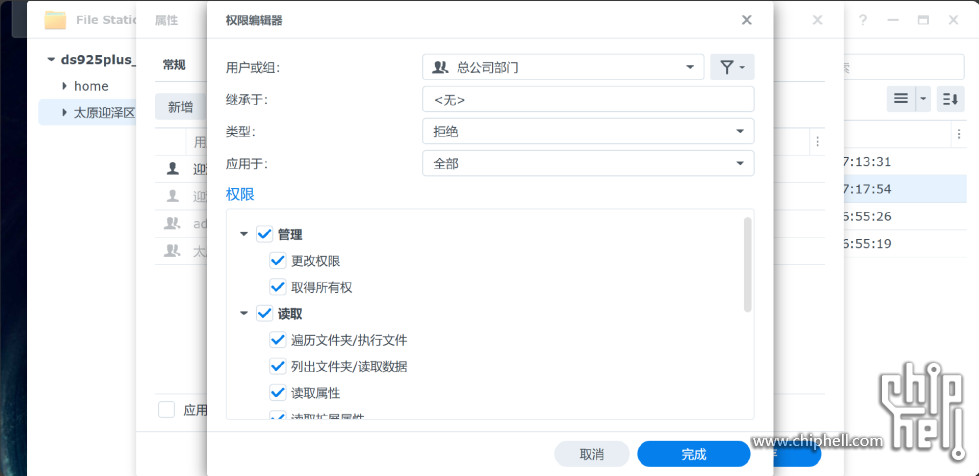Collapse the ds925plus root tree node
The height and width of the screenshot is (476, 979).
[x=51, y=59]
